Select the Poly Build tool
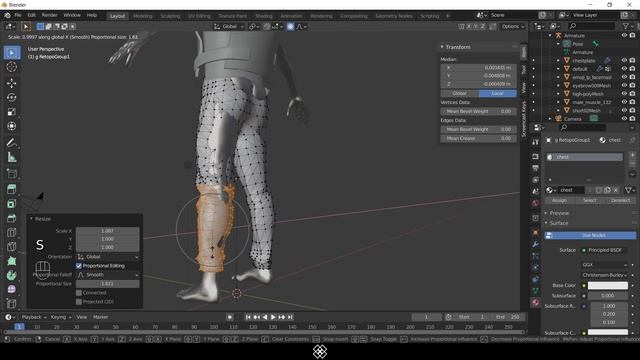Screen dimensions: 640x360 click(12, 261)
